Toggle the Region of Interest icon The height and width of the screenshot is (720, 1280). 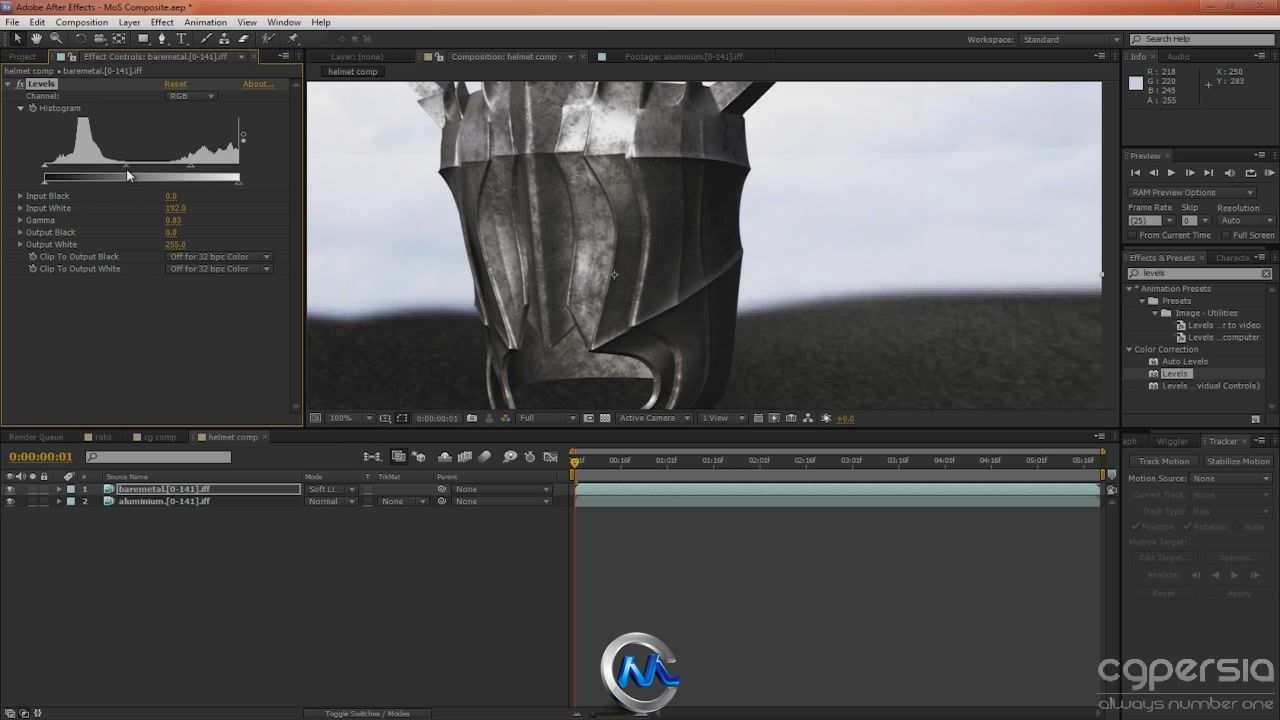[589, 418]
